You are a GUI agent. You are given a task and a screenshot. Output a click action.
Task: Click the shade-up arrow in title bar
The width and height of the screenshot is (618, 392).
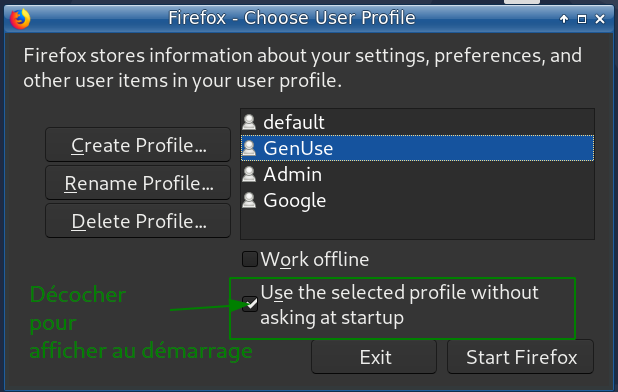(x=564, y=19)
